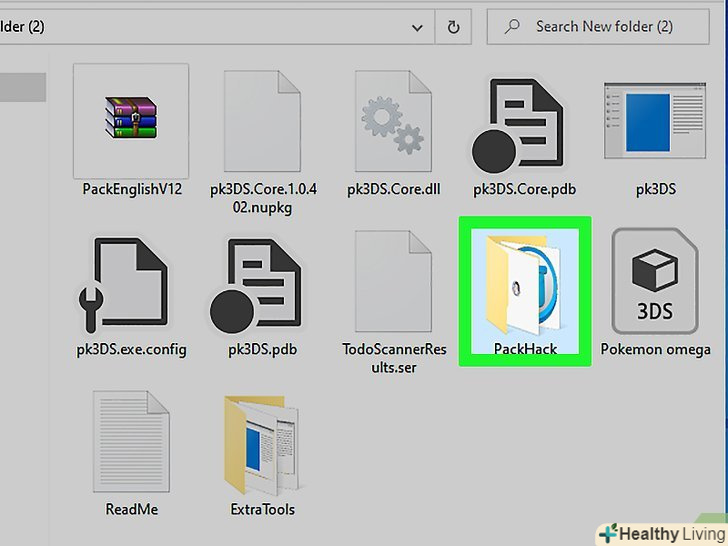Click the address bar path text

(22, 26)
